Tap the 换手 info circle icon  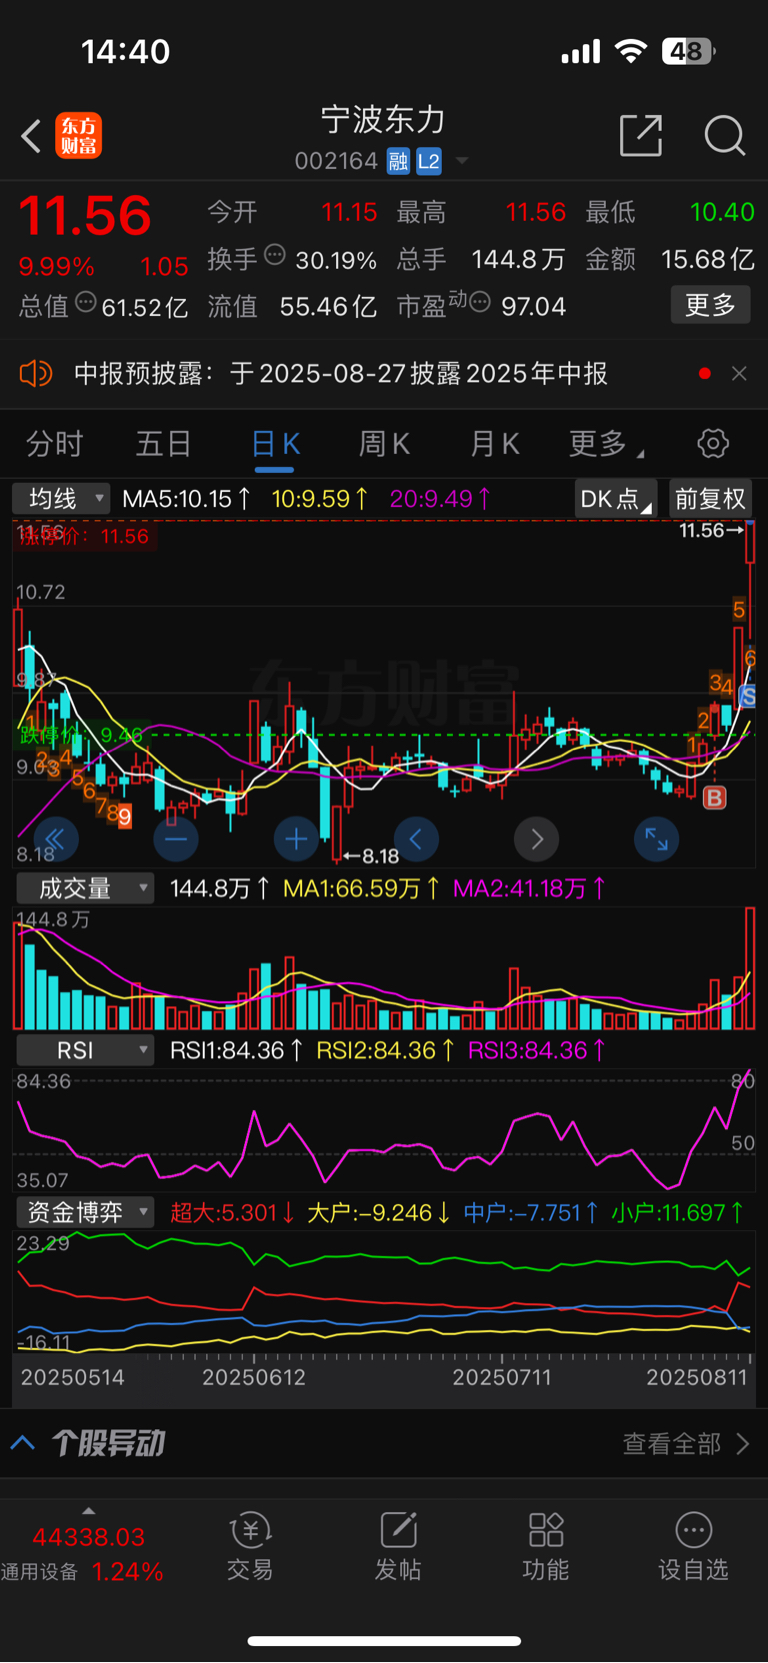click(x=274, y=256)
